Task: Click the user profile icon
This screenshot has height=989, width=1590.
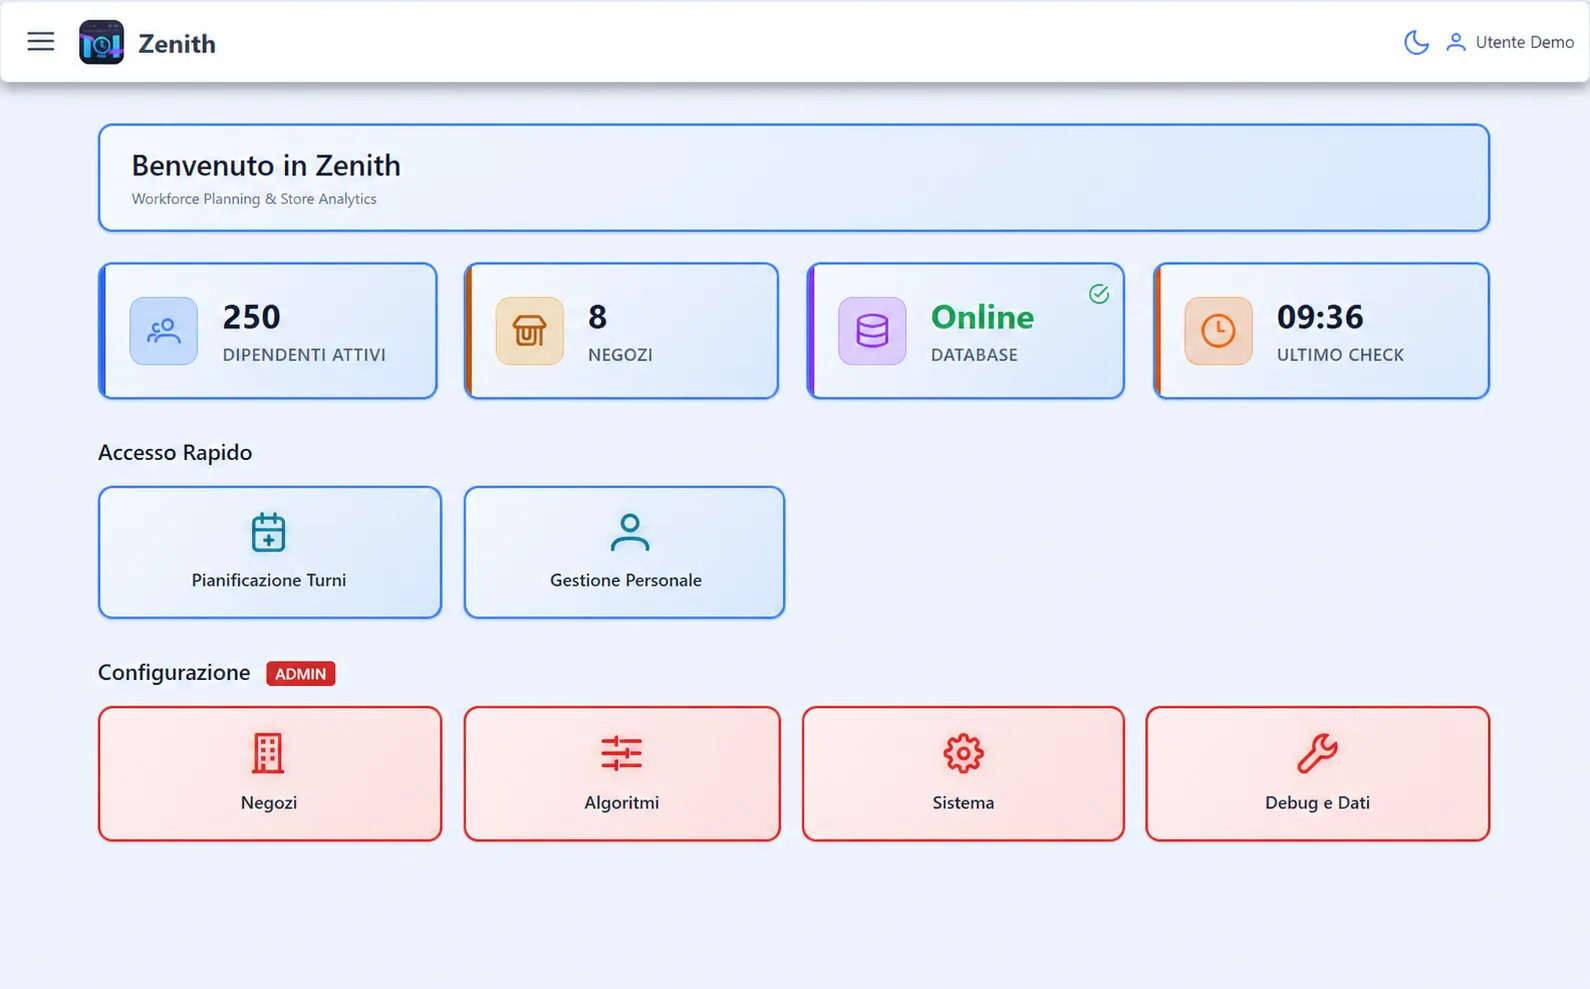Action: point(1456,42)
